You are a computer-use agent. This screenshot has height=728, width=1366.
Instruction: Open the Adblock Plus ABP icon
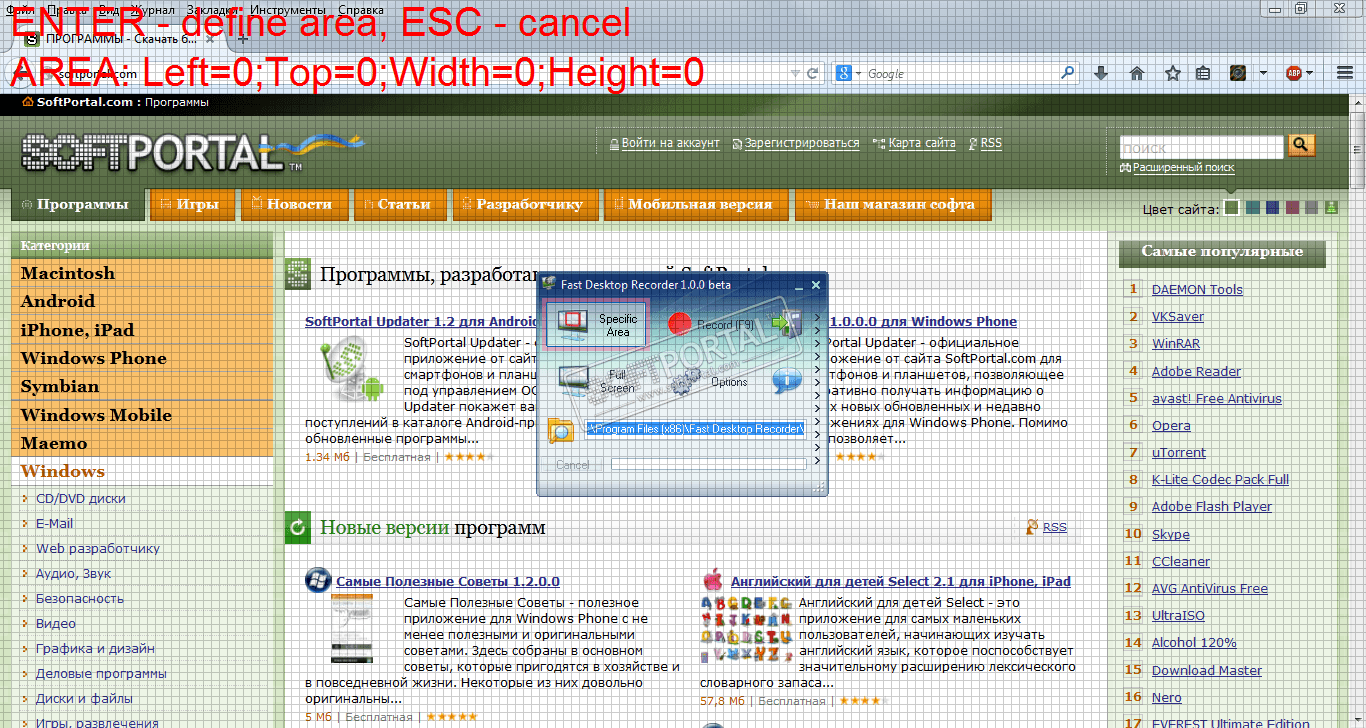point(1294,73)
